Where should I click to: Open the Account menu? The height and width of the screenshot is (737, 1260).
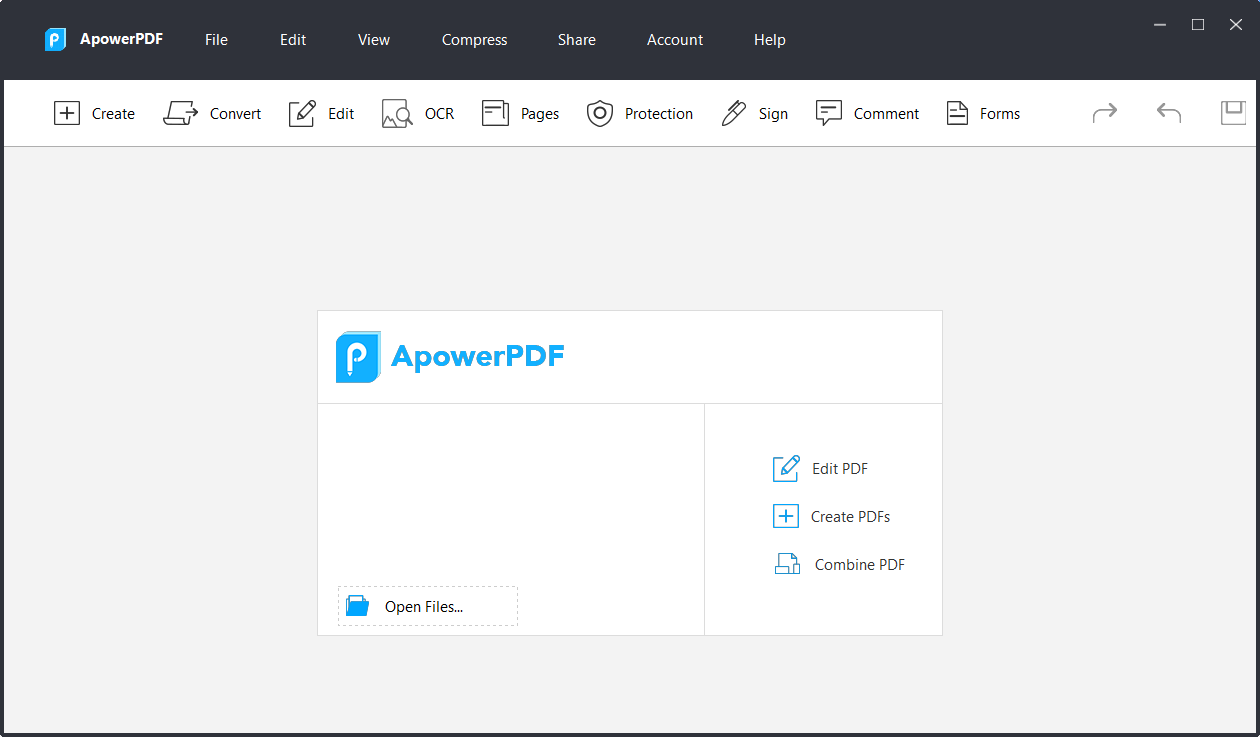tap(675, 40)
